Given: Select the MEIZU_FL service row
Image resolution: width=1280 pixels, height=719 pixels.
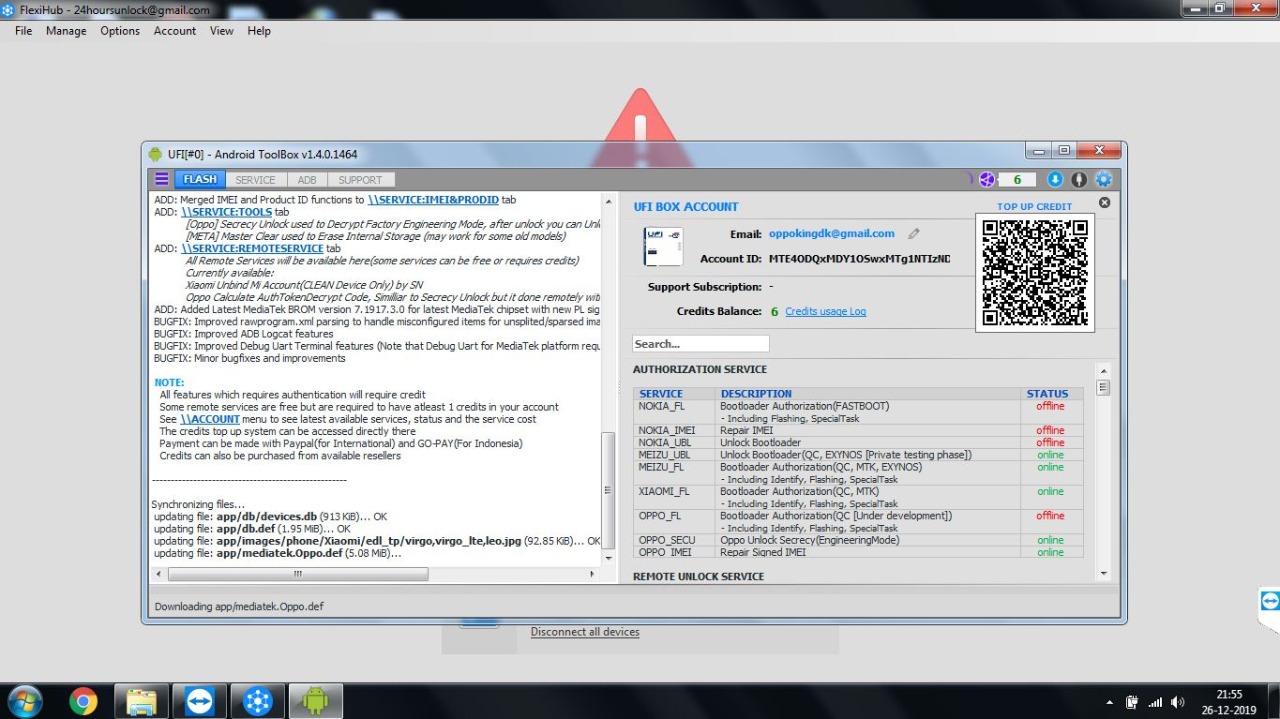Looking at the screenshot, I should 859,473.
